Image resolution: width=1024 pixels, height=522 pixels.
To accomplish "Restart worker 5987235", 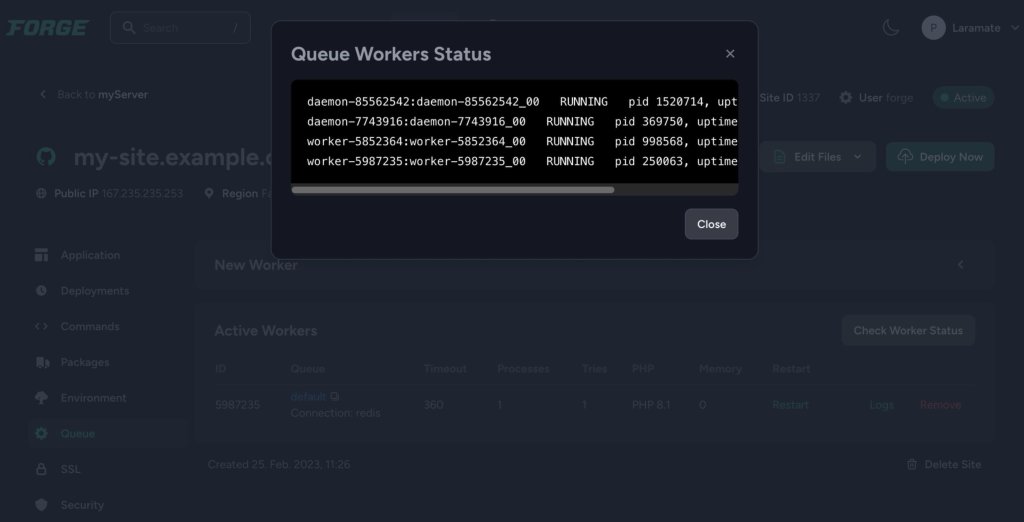I will click(x=790, y=405).
